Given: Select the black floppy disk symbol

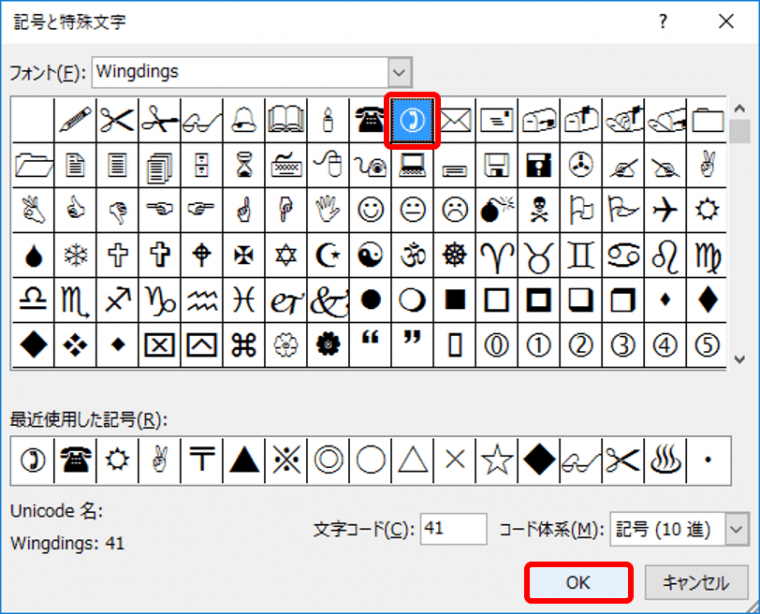Looking at the screenshot, I should [539, 165].
